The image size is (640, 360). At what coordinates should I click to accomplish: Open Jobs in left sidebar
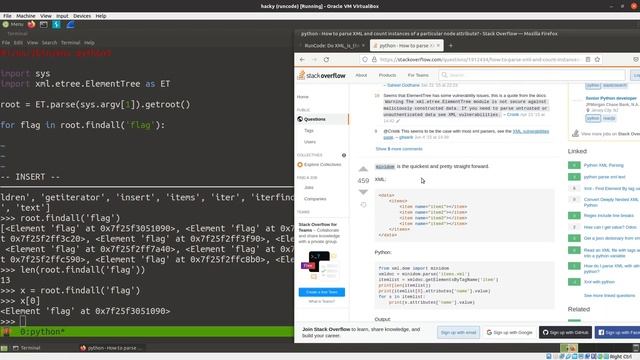tap(309, 187)
